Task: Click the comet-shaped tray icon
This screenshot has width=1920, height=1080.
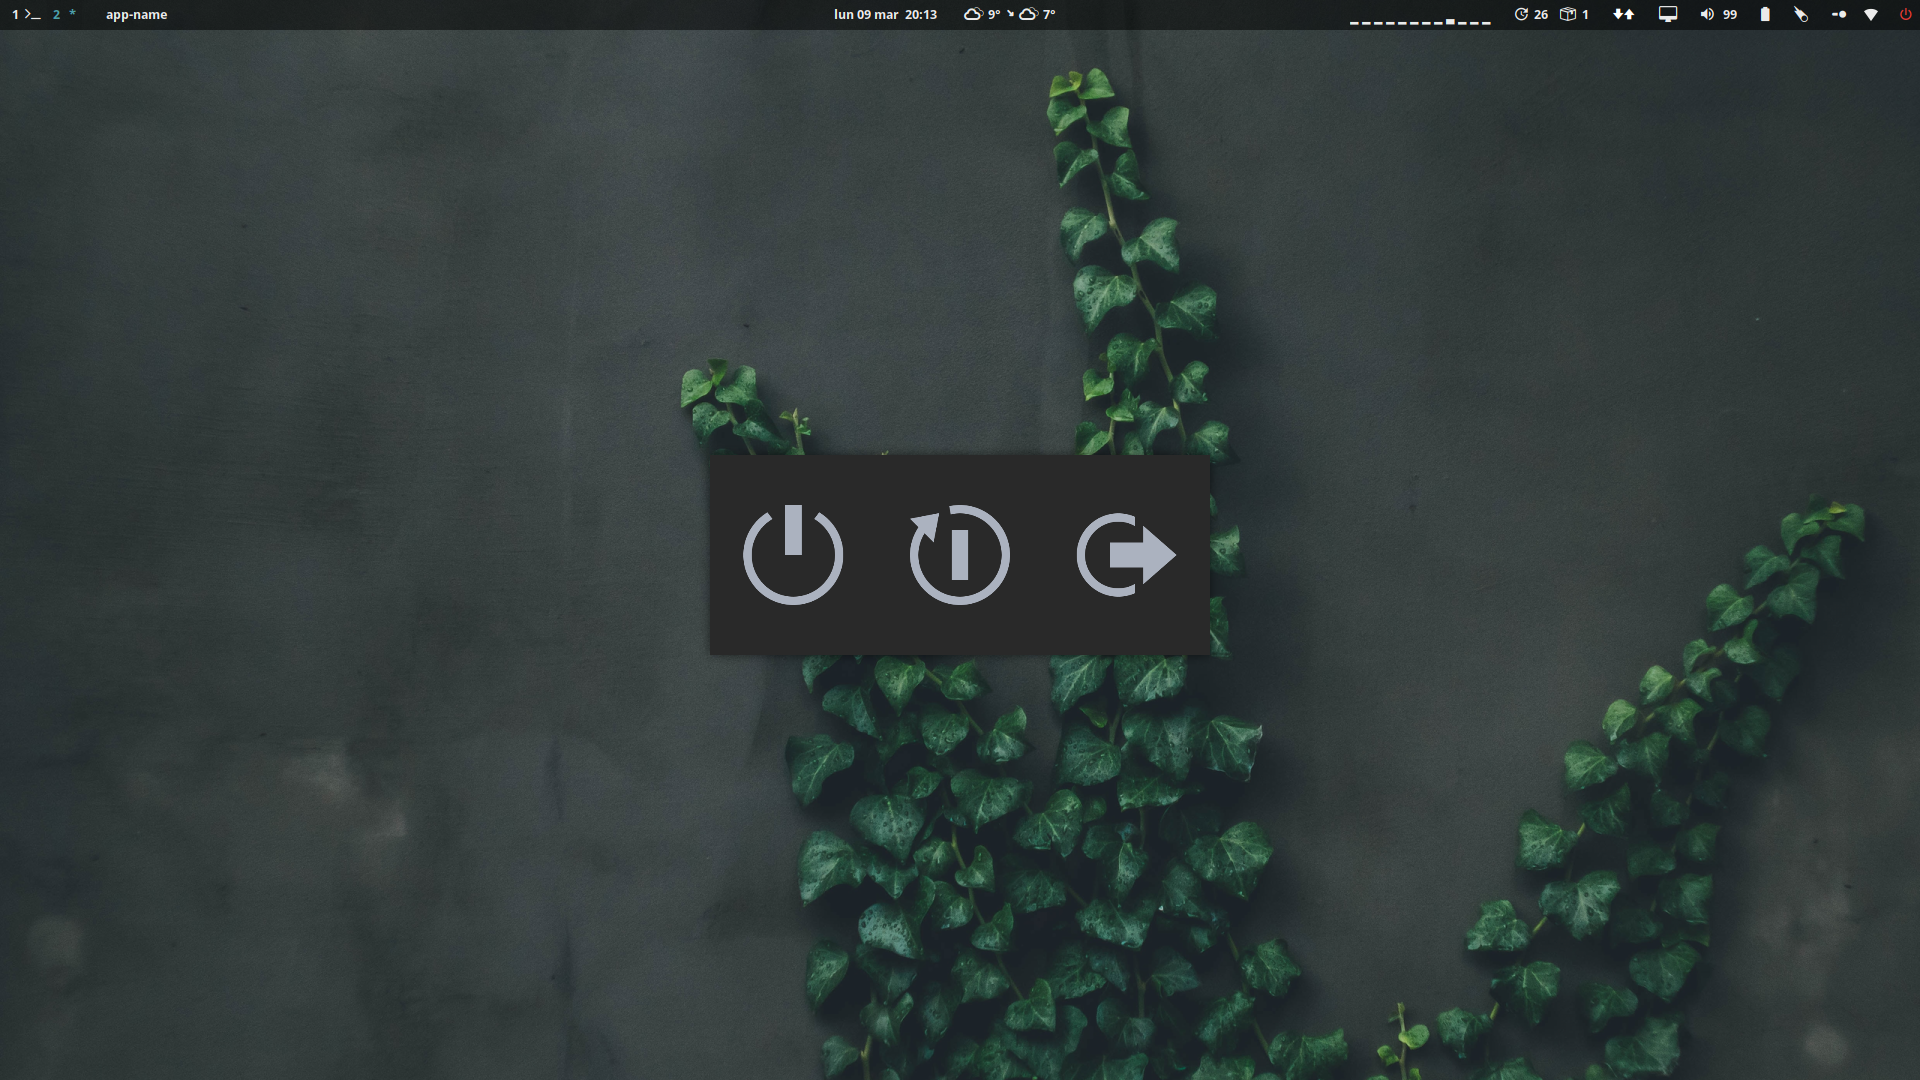Action: [1801, 14]
